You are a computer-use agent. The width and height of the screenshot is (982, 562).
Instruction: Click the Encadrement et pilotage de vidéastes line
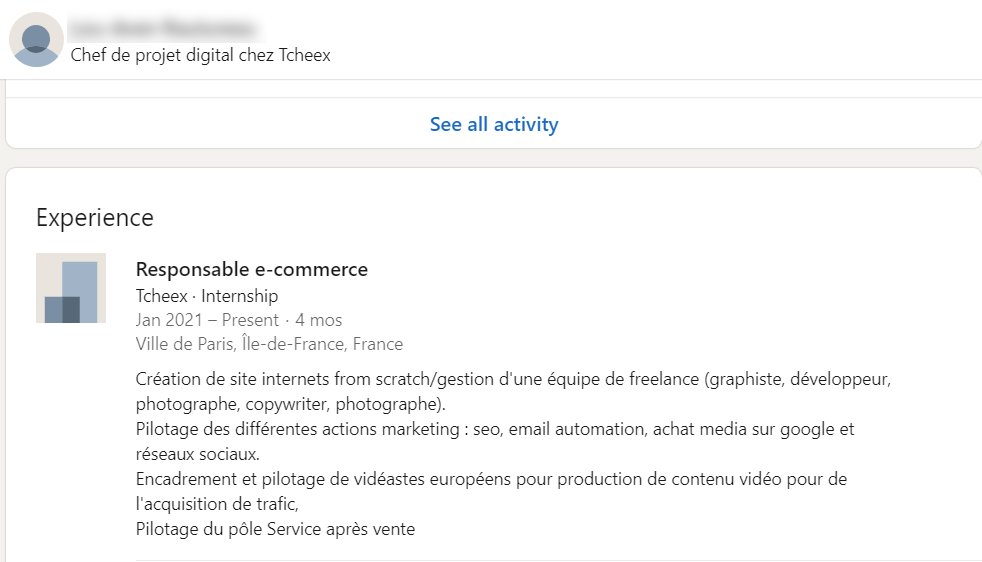(491, 479)
